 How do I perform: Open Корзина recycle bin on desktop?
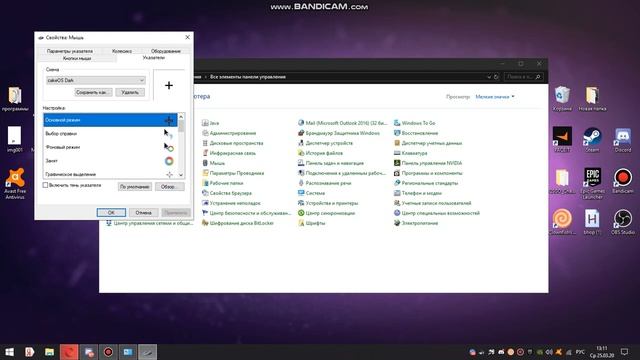tap(562, 98)
